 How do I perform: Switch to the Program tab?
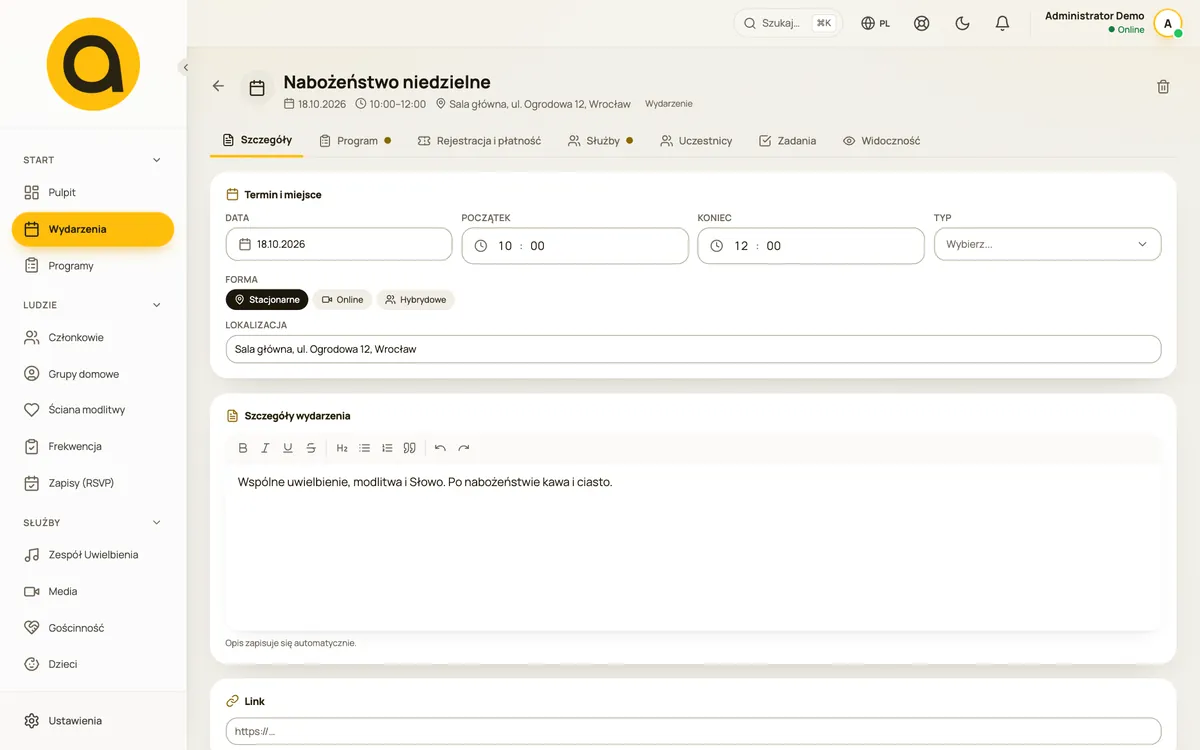tap(355, 141)
